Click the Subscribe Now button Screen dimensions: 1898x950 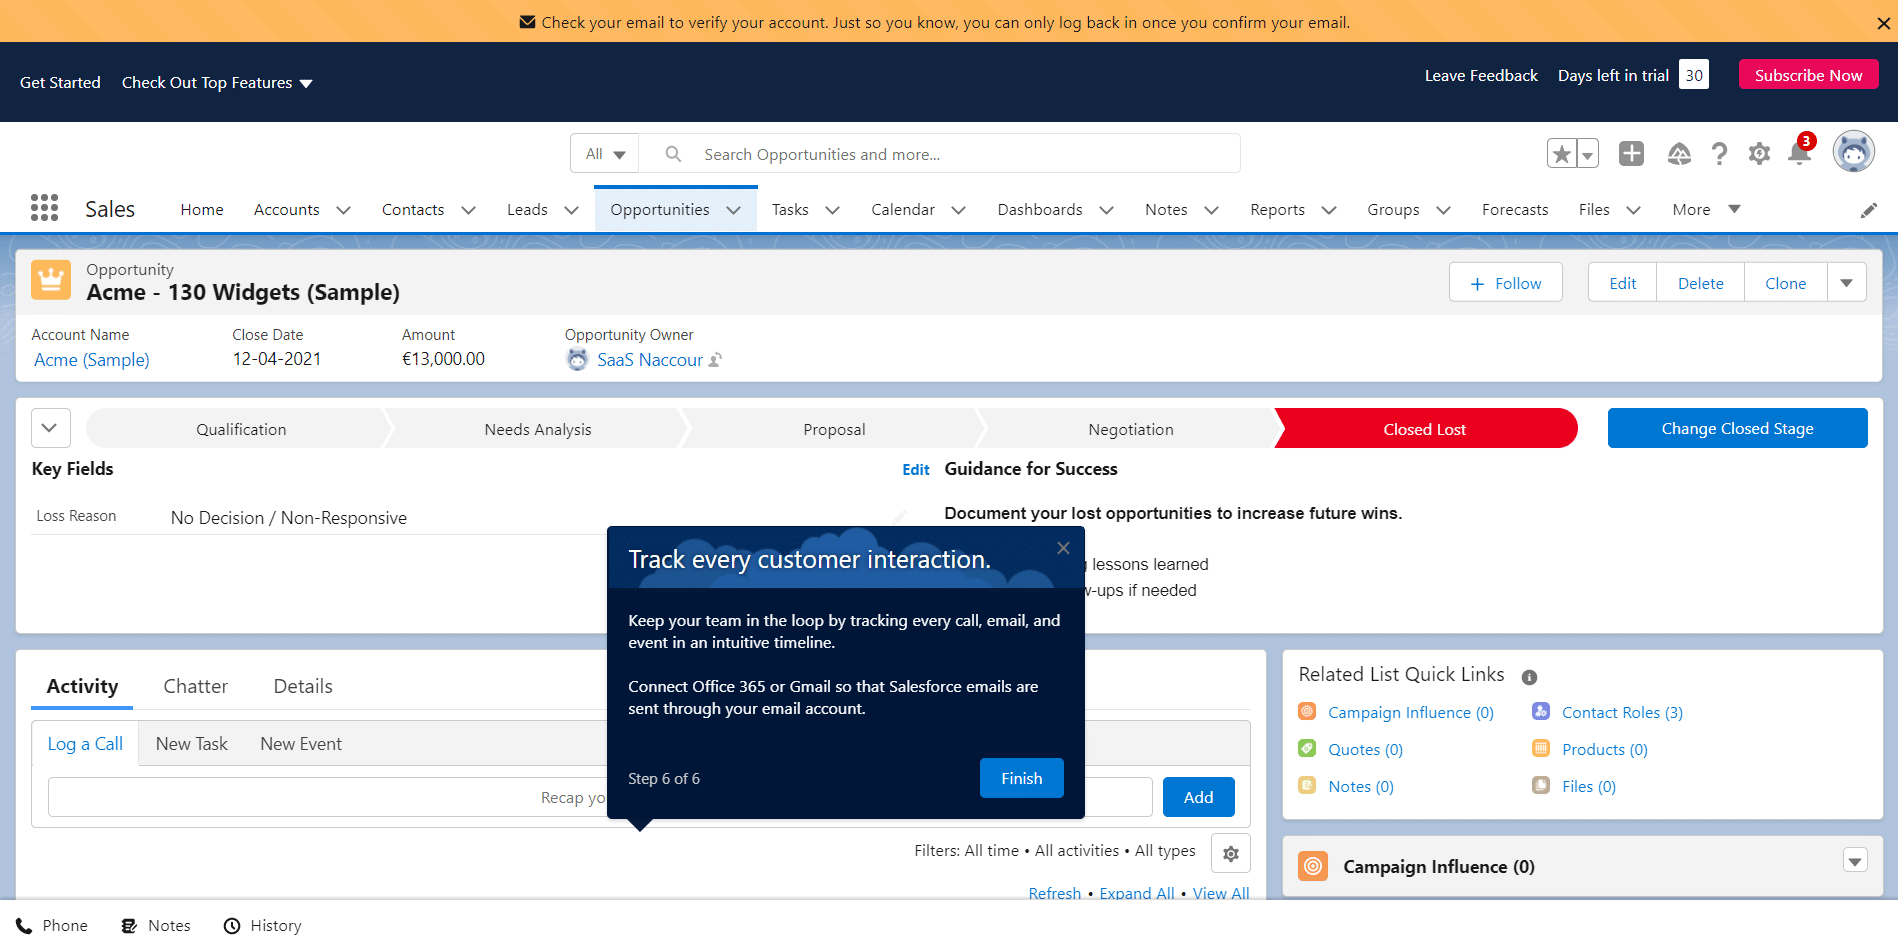tap(1809, 75)
